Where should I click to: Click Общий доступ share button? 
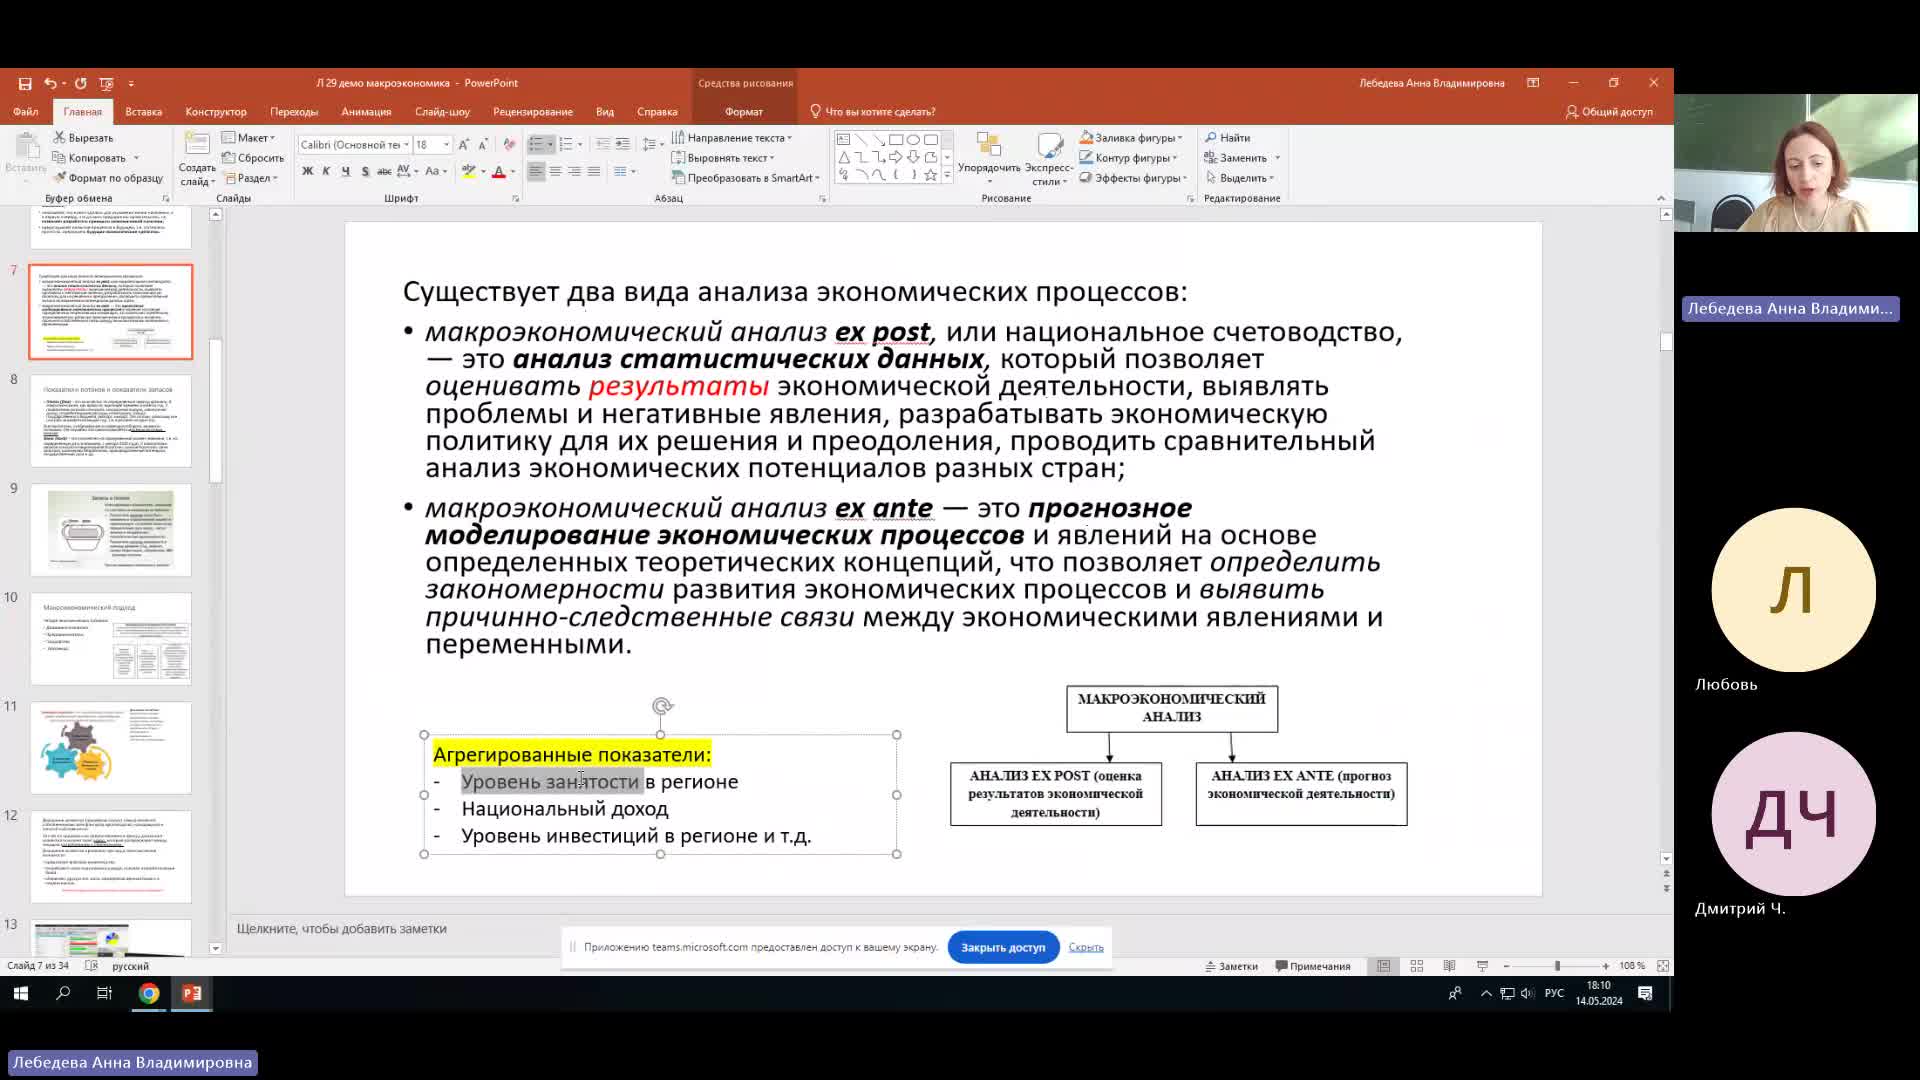(1609, 112)
